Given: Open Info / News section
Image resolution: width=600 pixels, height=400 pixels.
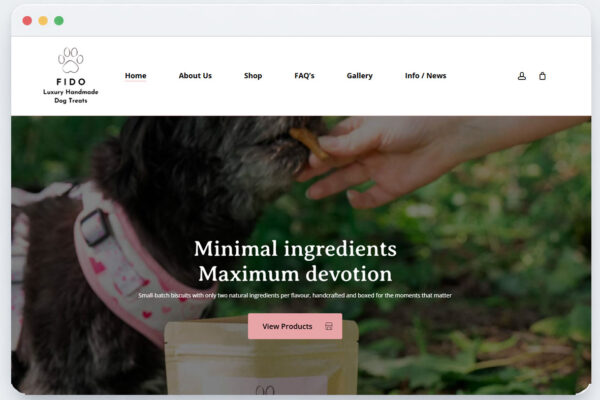Looking at the screenshot, I should [426, 76].
